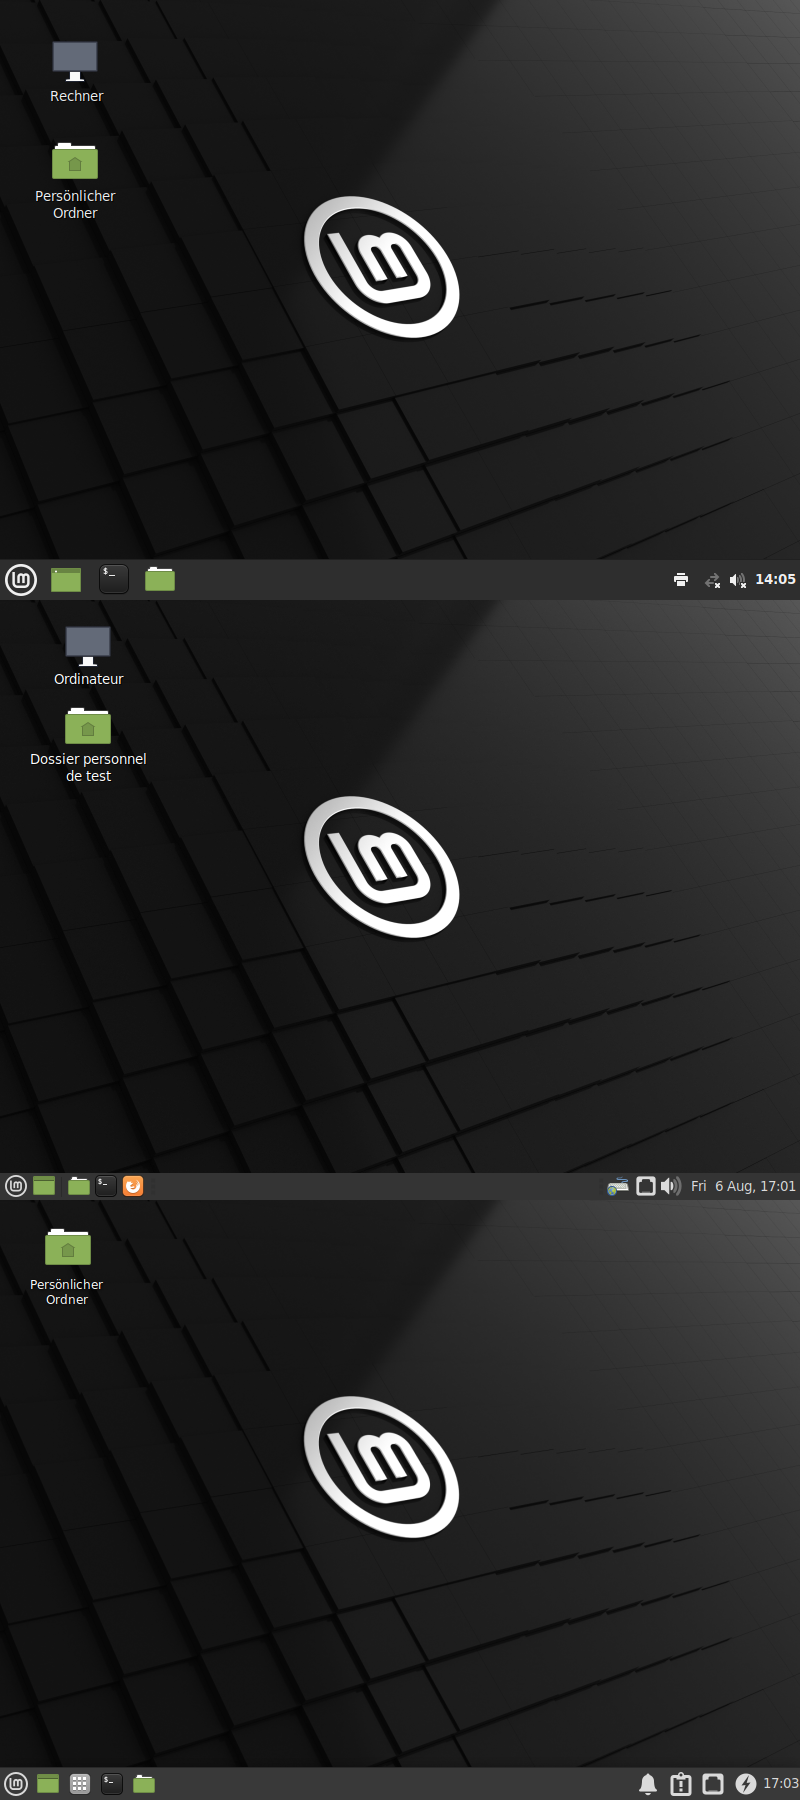Click the Fri 6 Aug, 17:01 date
The image size is (800, 1800).
click(743, 1186)
